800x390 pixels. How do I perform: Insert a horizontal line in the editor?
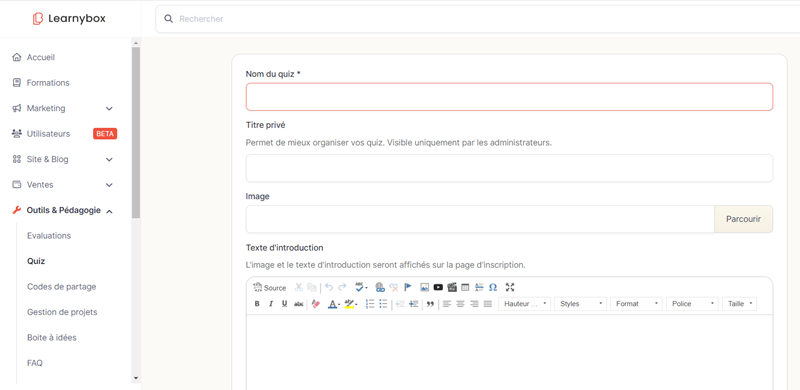click(x=479, y=287)
